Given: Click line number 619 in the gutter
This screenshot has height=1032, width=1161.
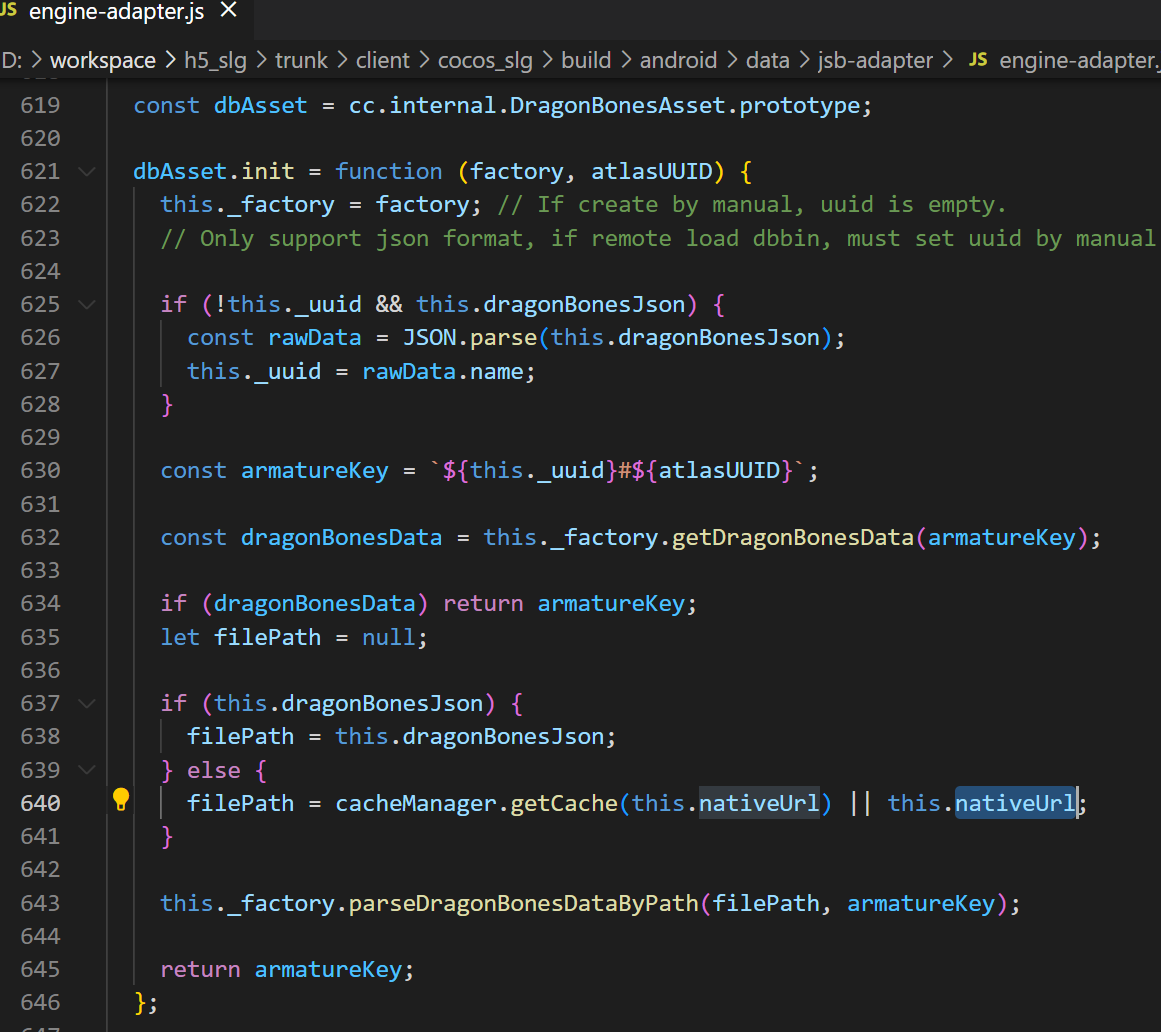Looking at the screenshot, I should click(40, 105).
